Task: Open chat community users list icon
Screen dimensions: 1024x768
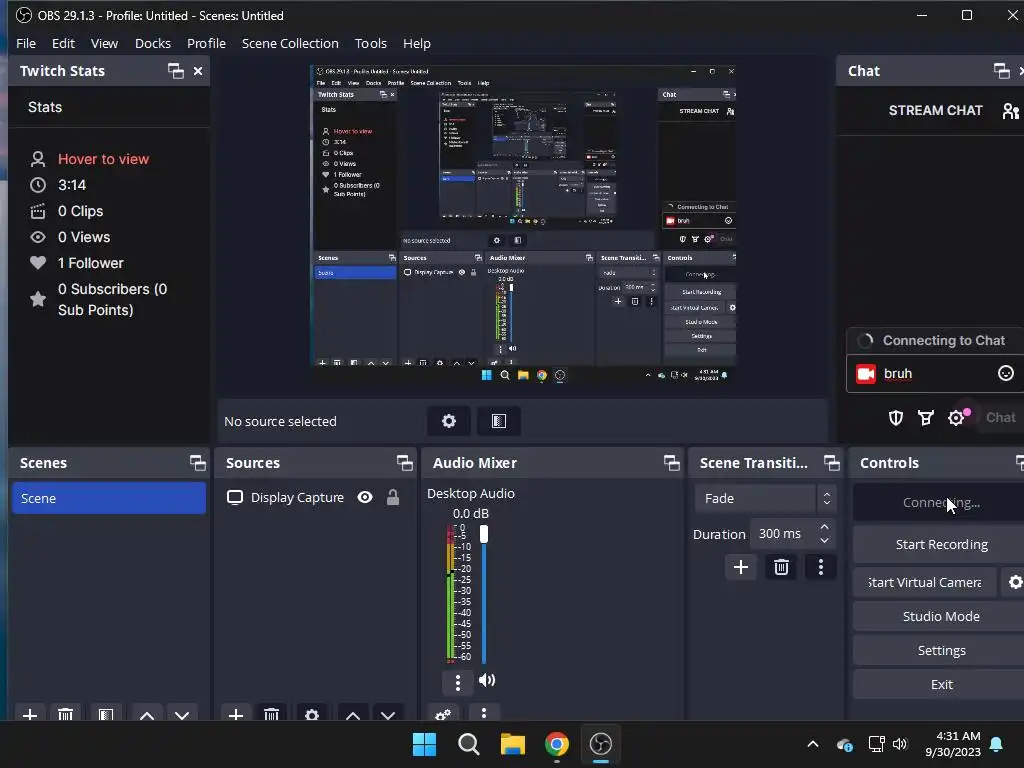Action: pos(1010,111)
